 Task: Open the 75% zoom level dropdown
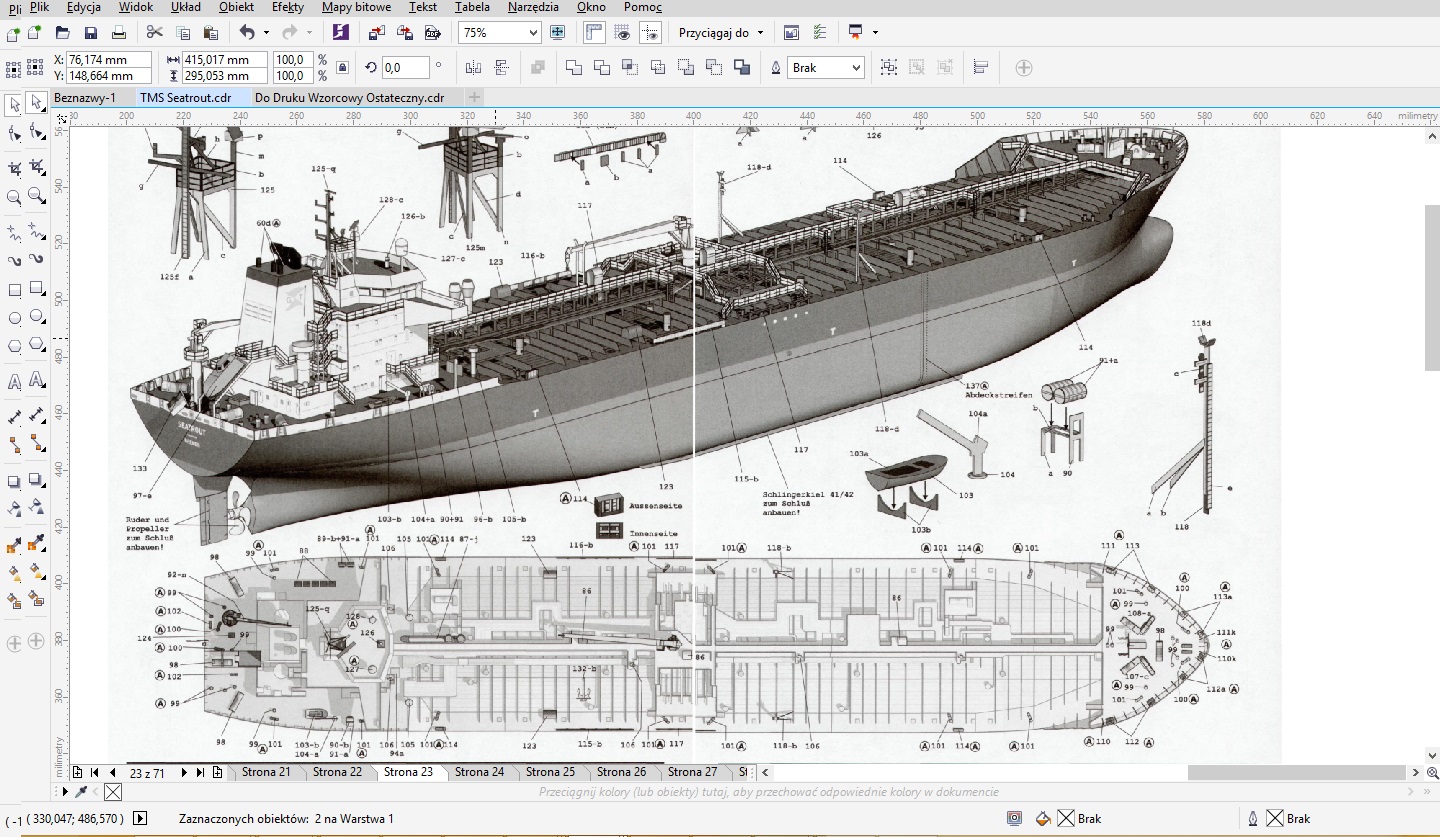click(x=532, y=32)
